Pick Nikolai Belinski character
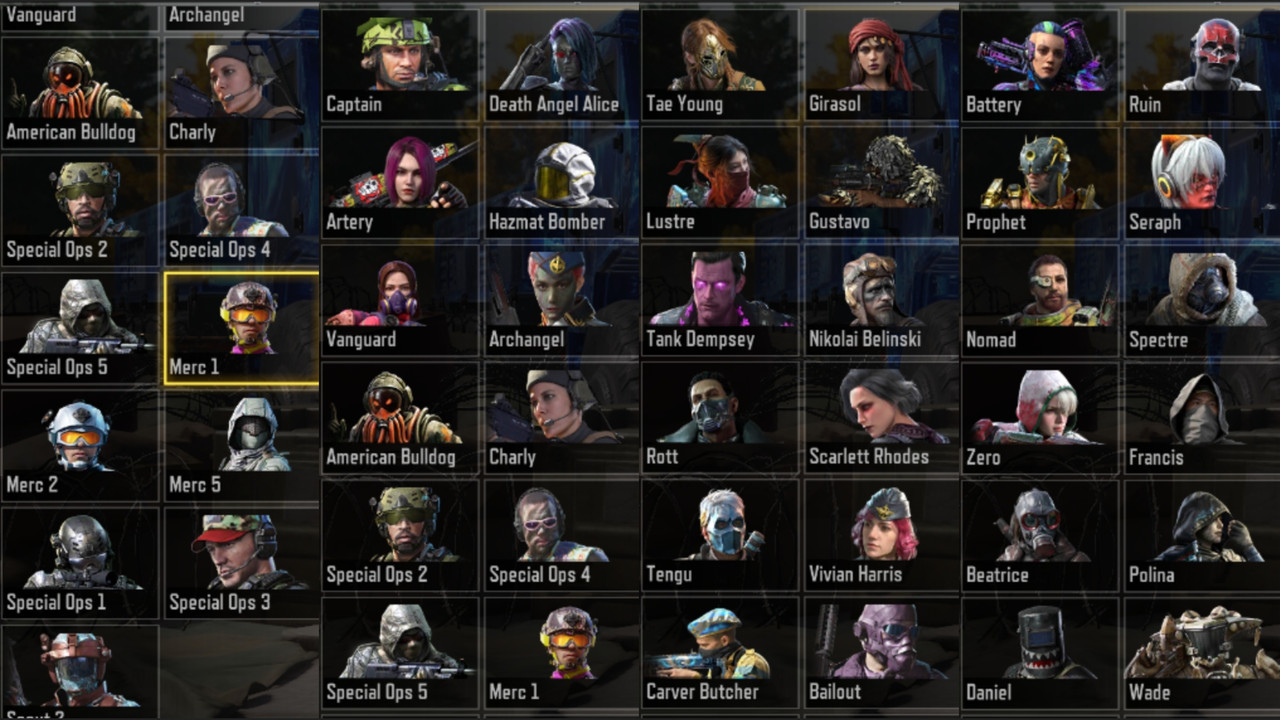This screenshot has height=720, width=1280. pyautogui.click(x=882, y=300)
